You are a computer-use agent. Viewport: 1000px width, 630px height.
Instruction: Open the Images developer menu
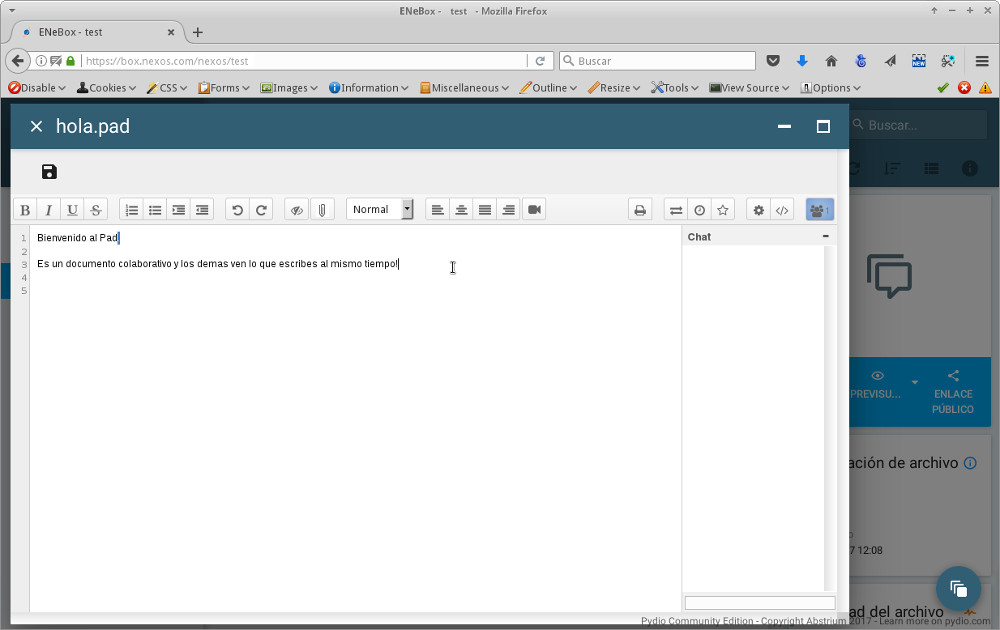pos(288,87)
